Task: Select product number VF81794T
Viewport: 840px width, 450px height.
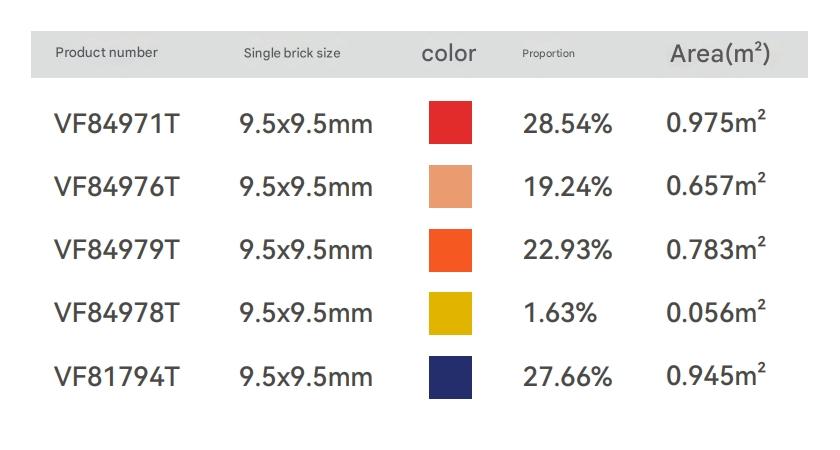Action: [x=117, y=377]
